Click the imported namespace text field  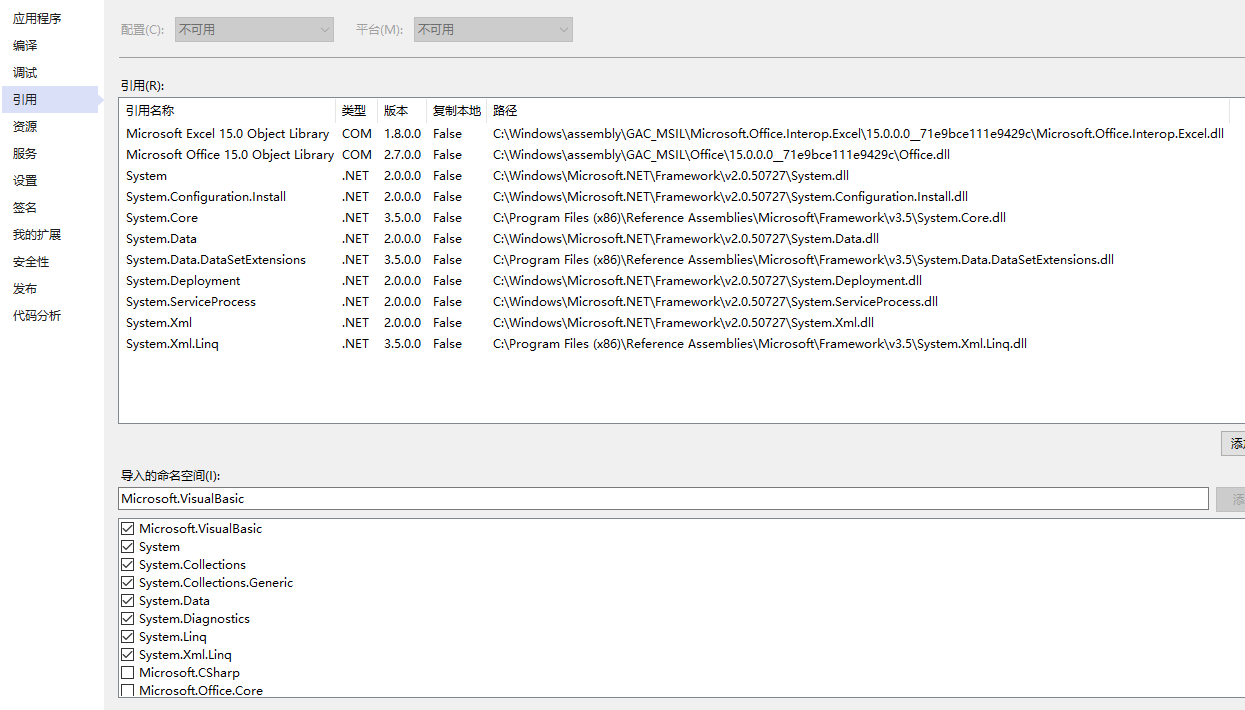[663, 498]
